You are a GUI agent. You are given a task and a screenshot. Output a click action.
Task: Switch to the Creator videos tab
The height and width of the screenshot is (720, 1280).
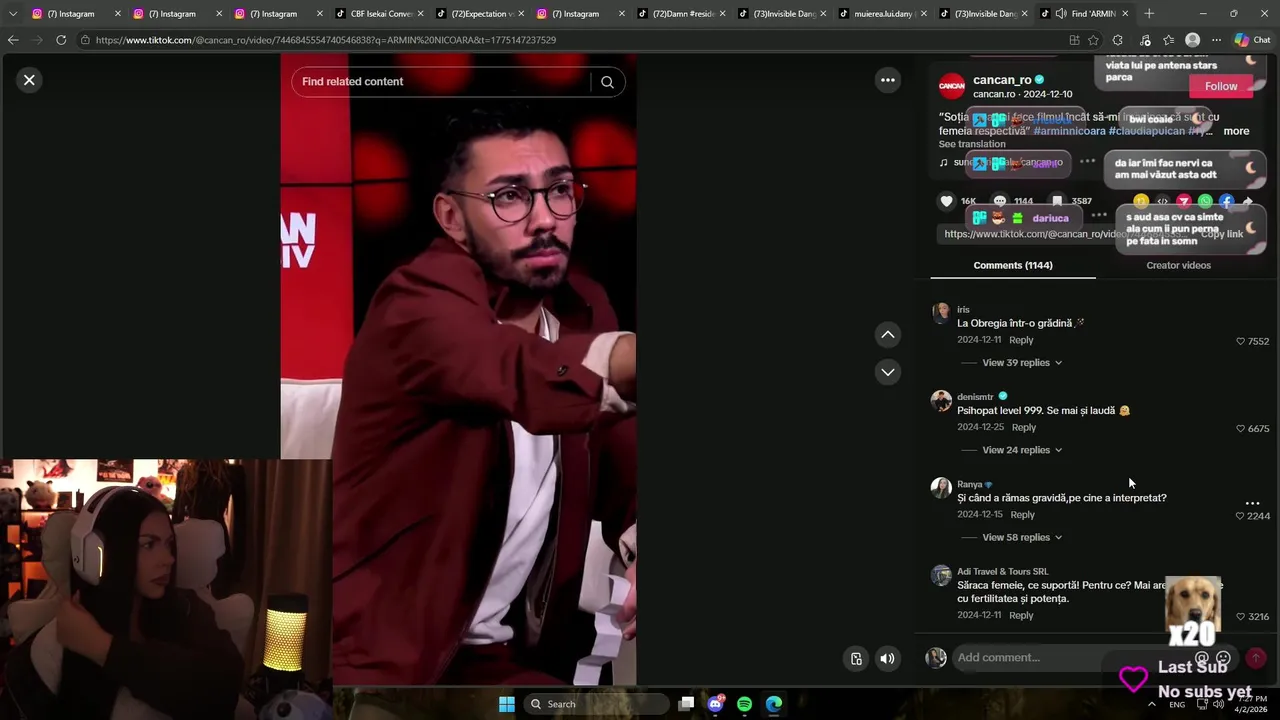coord(1178,265)
